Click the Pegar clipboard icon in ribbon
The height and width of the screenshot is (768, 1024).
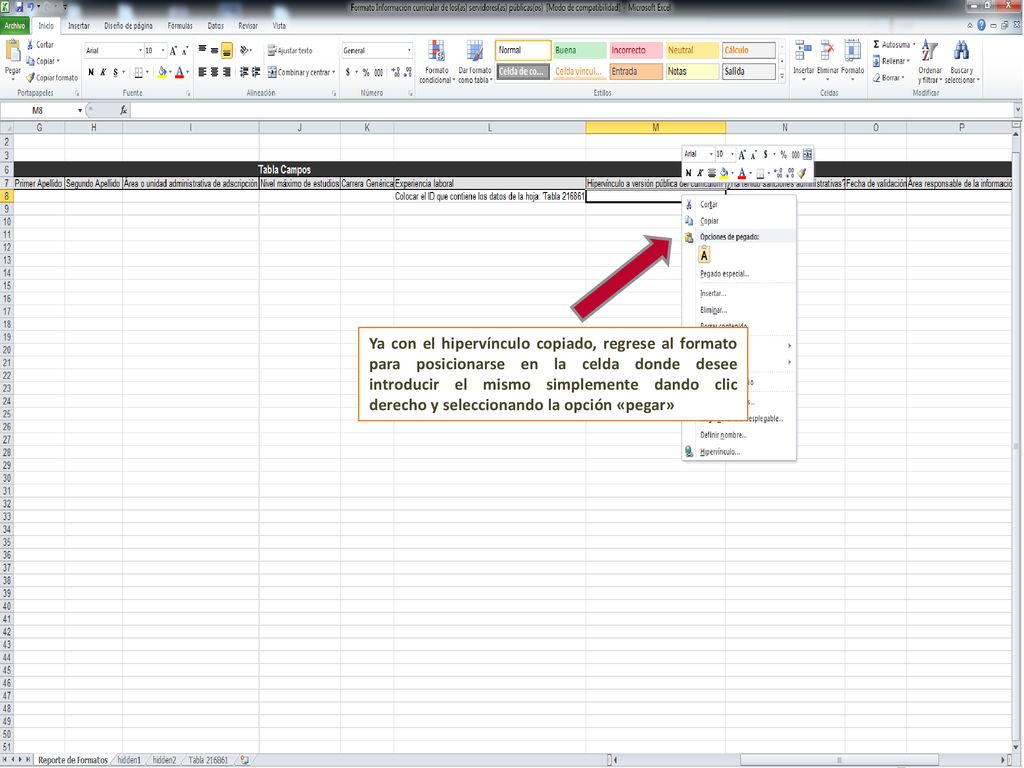point(13,51)
